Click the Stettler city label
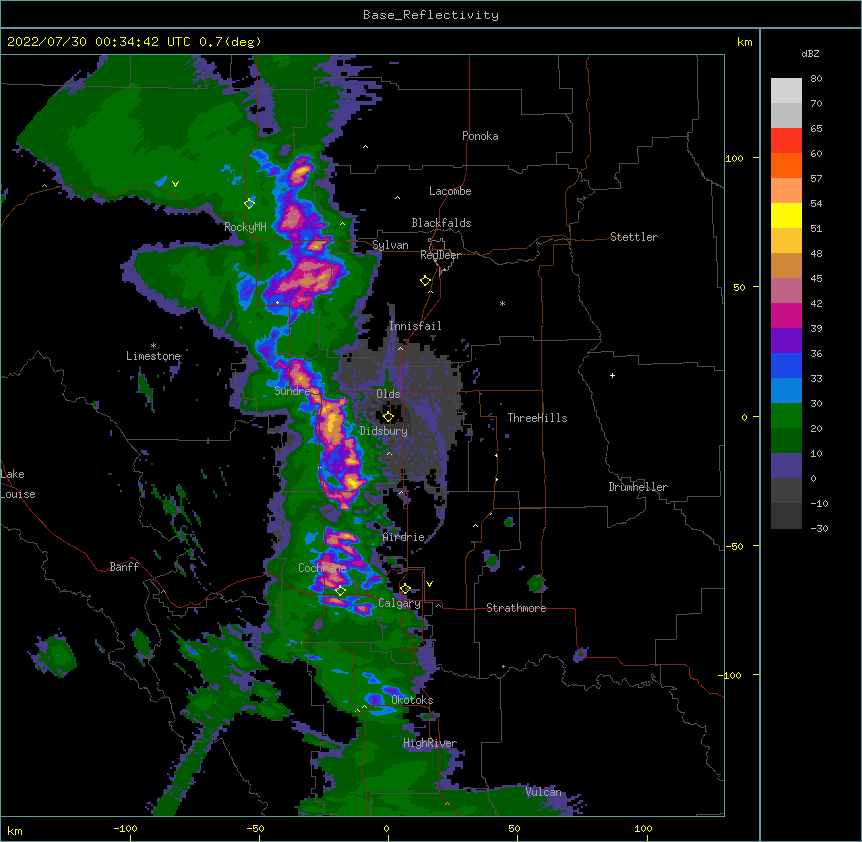This screenshot has height=842, width=862. (634, 237)
